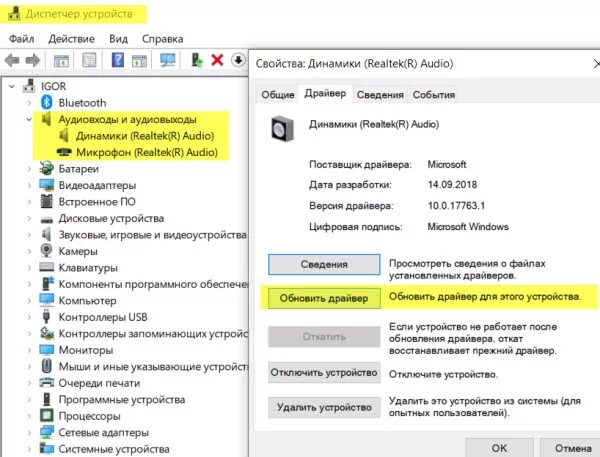Click the red X Uninstall device icon

[217, 60]
